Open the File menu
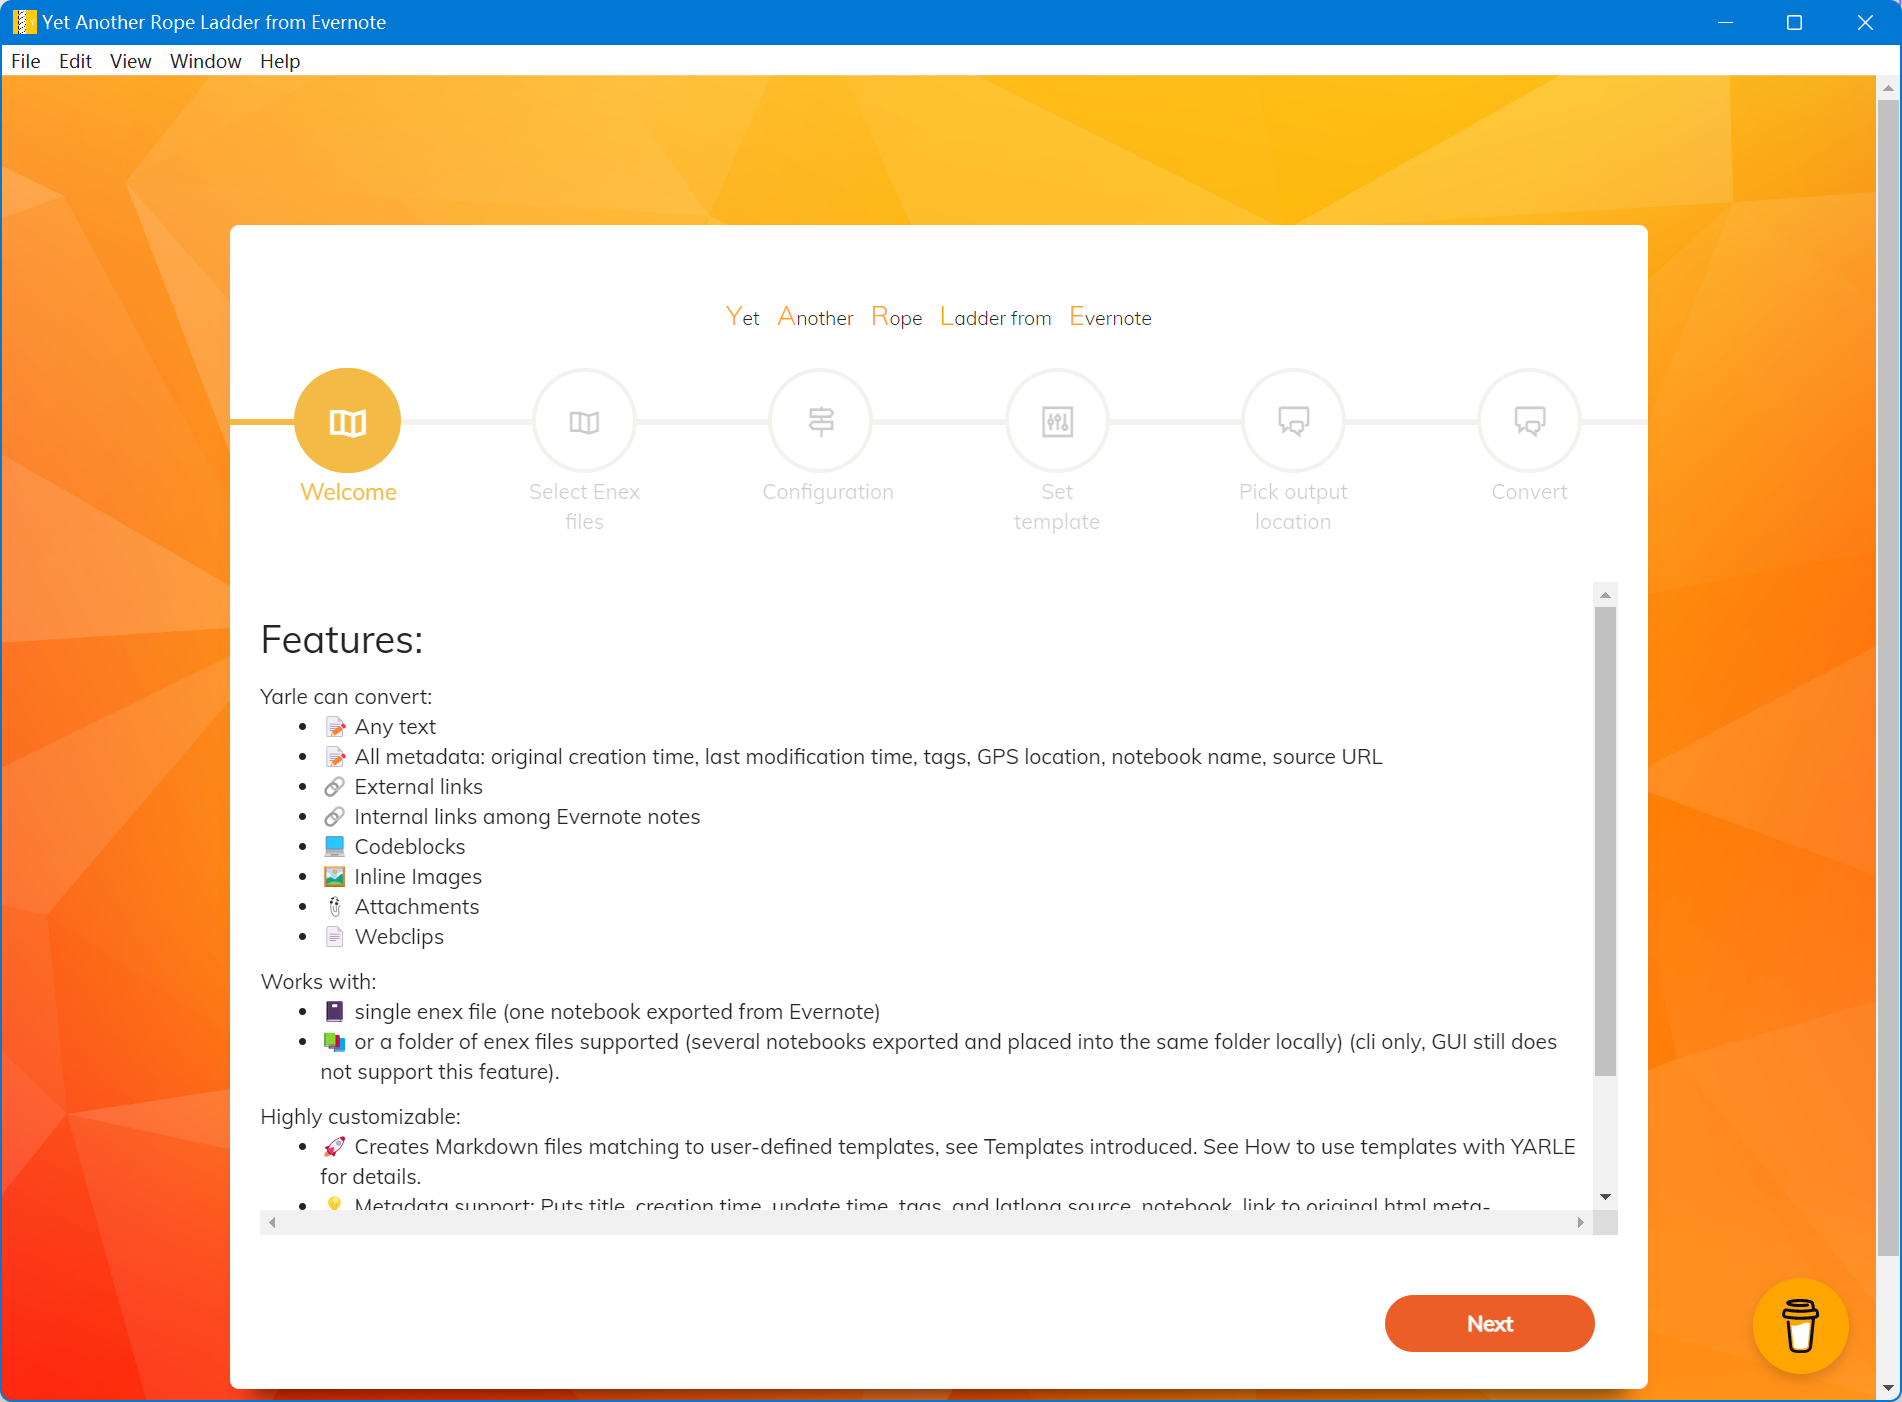The width and height of the screenshot is (1902, 1402). tap(26, 61)
